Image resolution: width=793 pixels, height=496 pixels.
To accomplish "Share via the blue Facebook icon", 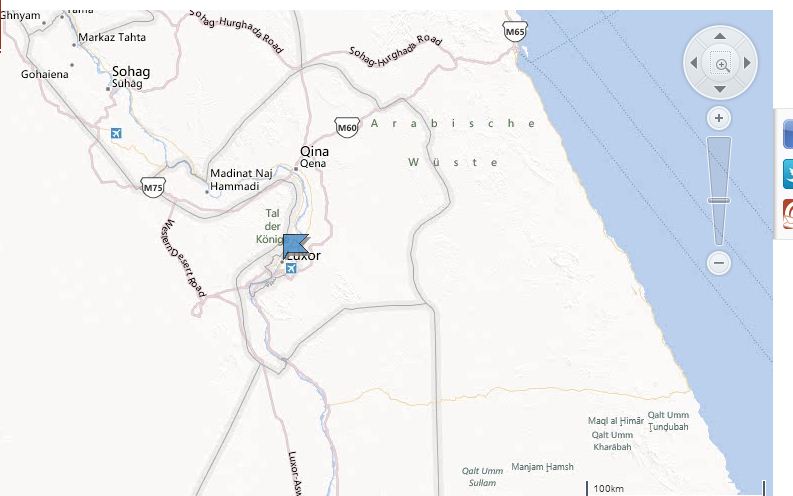I will 787,134.
